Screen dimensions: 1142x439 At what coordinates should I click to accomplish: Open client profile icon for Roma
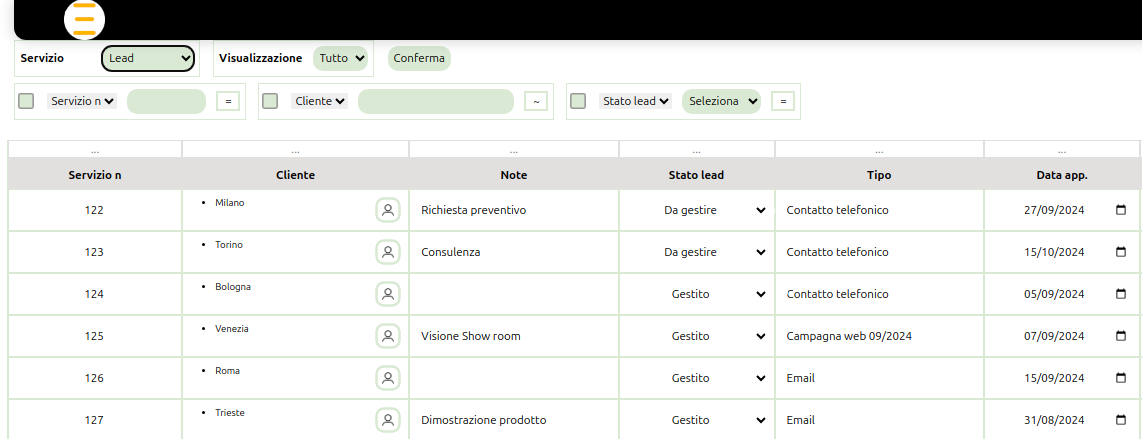tap(388, 378)
